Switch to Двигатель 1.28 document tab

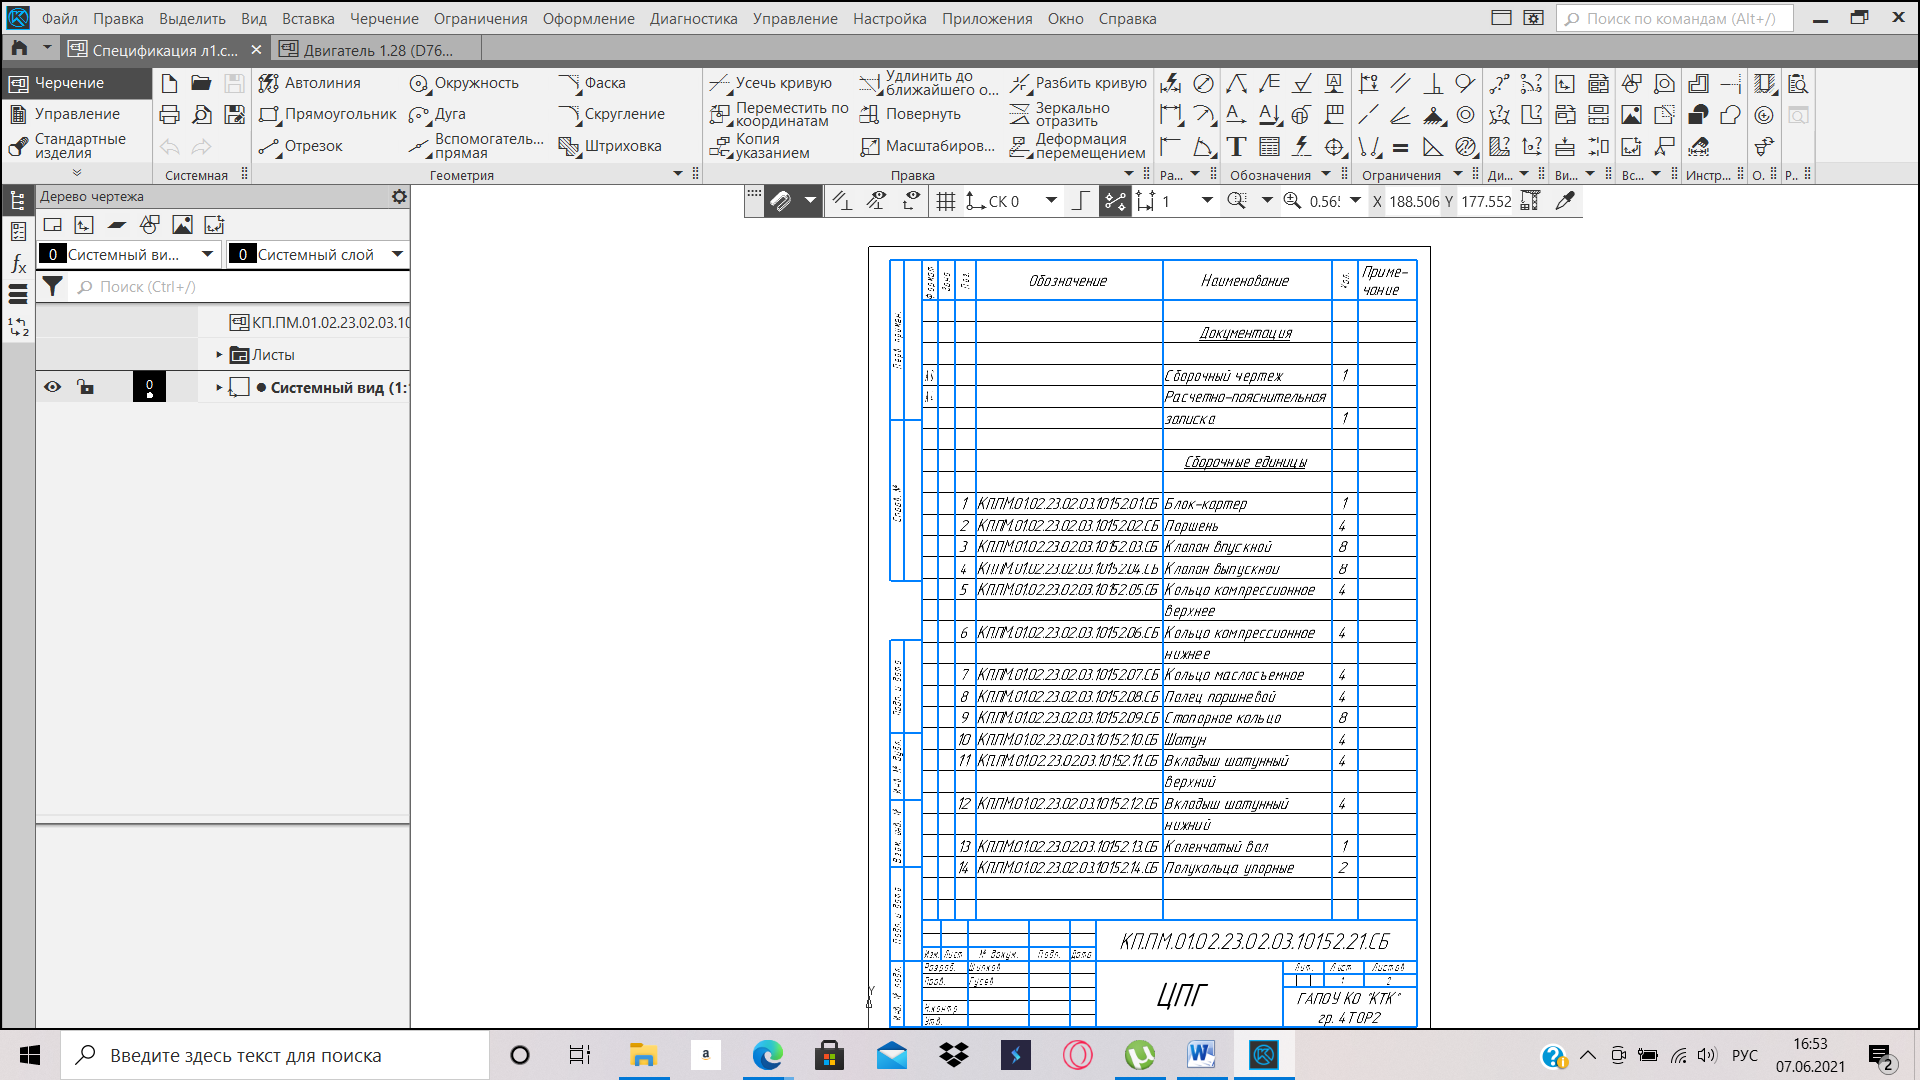(377, 50)
